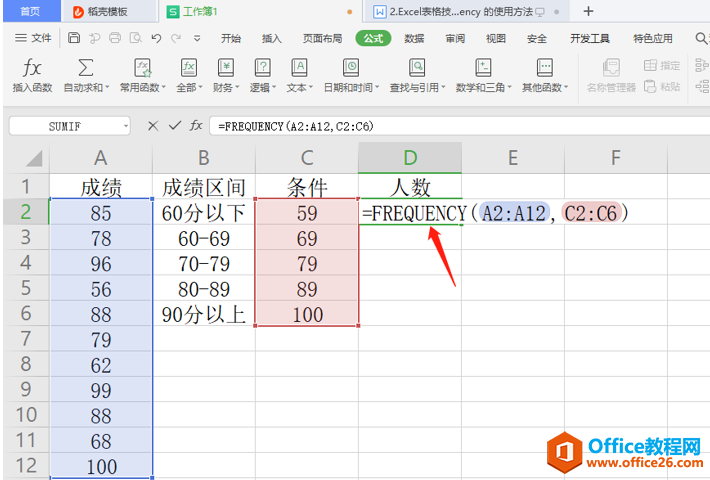Click cell C6 containing 100
The image size is (710, 480).
tap(307, 314)
